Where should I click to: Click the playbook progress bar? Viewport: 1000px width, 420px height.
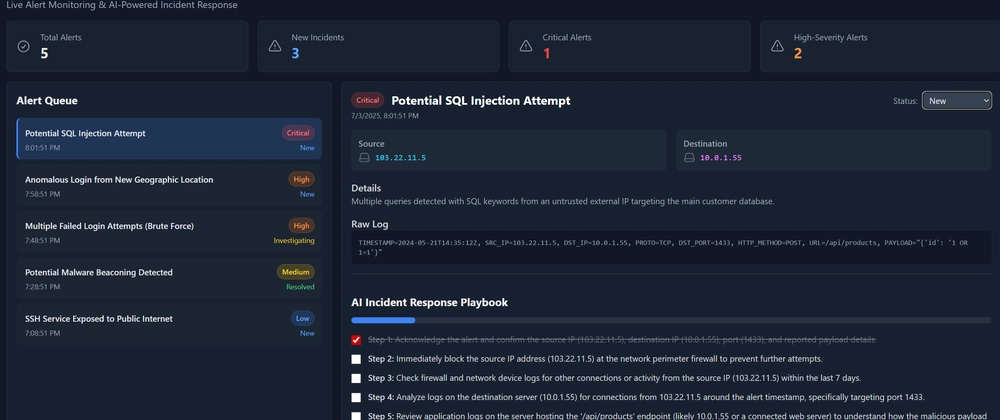[671, 320]
